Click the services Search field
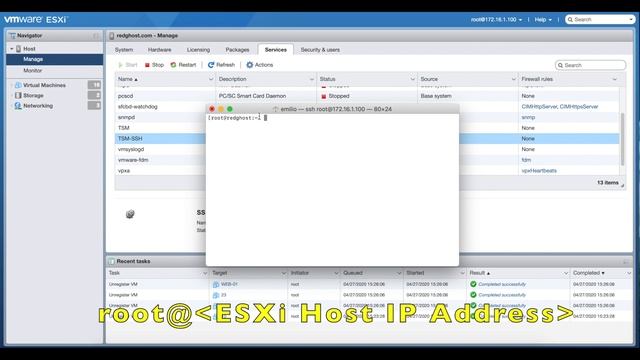Viewport: 640px width, 360px height. pos(590,65)
